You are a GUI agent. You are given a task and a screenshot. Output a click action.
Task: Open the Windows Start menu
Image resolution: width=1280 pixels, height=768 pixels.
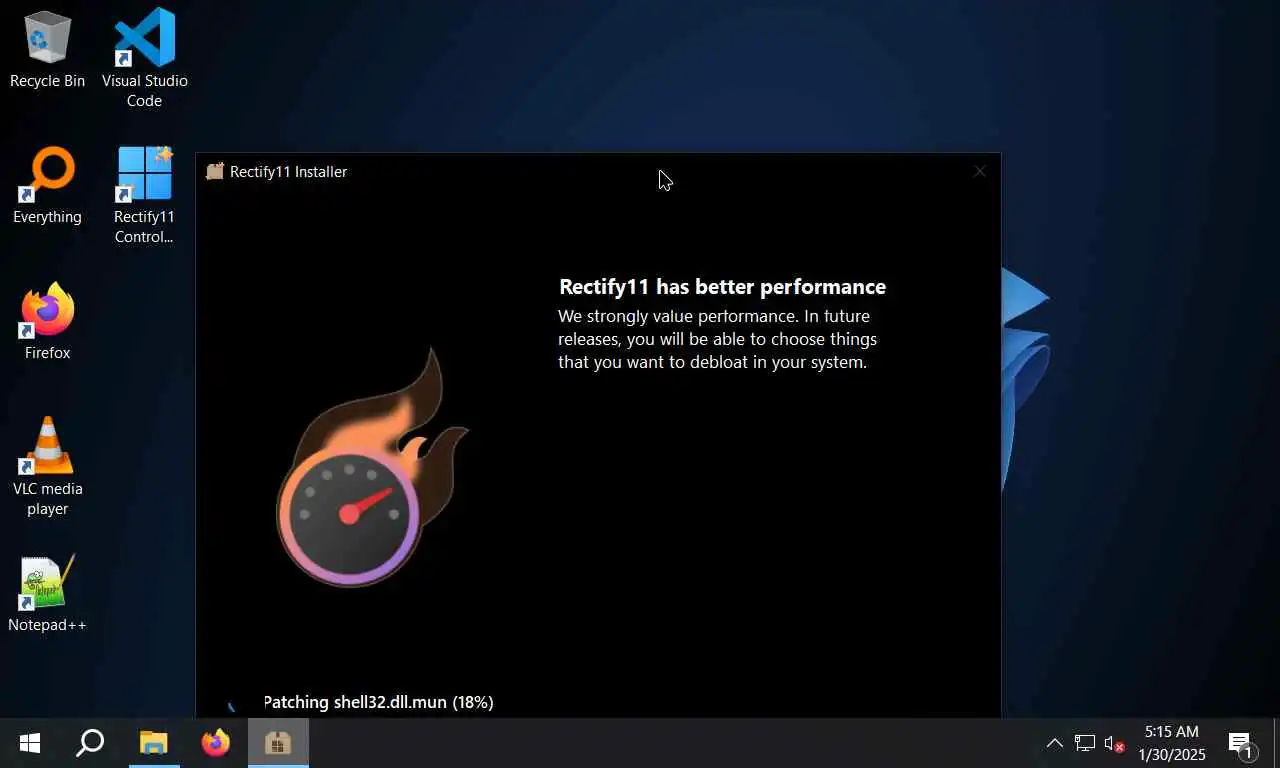(x=30, y=743)
